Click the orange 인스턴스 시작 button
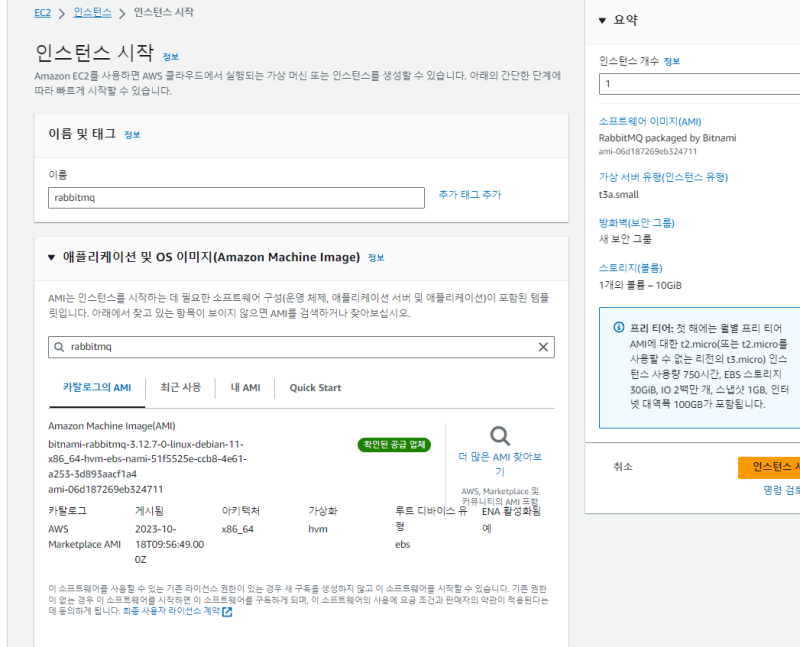The height and width of the screenshot is (647, 800). tap(769, 467)
